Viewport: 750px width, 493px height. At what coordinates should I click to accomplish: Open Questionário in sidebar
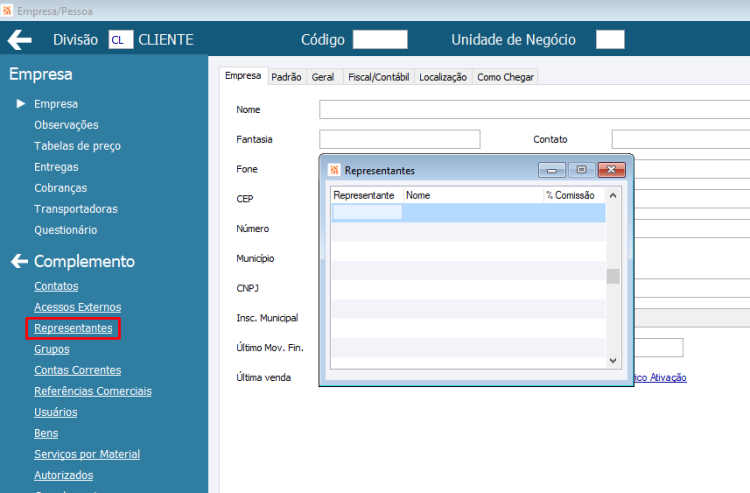66,230
